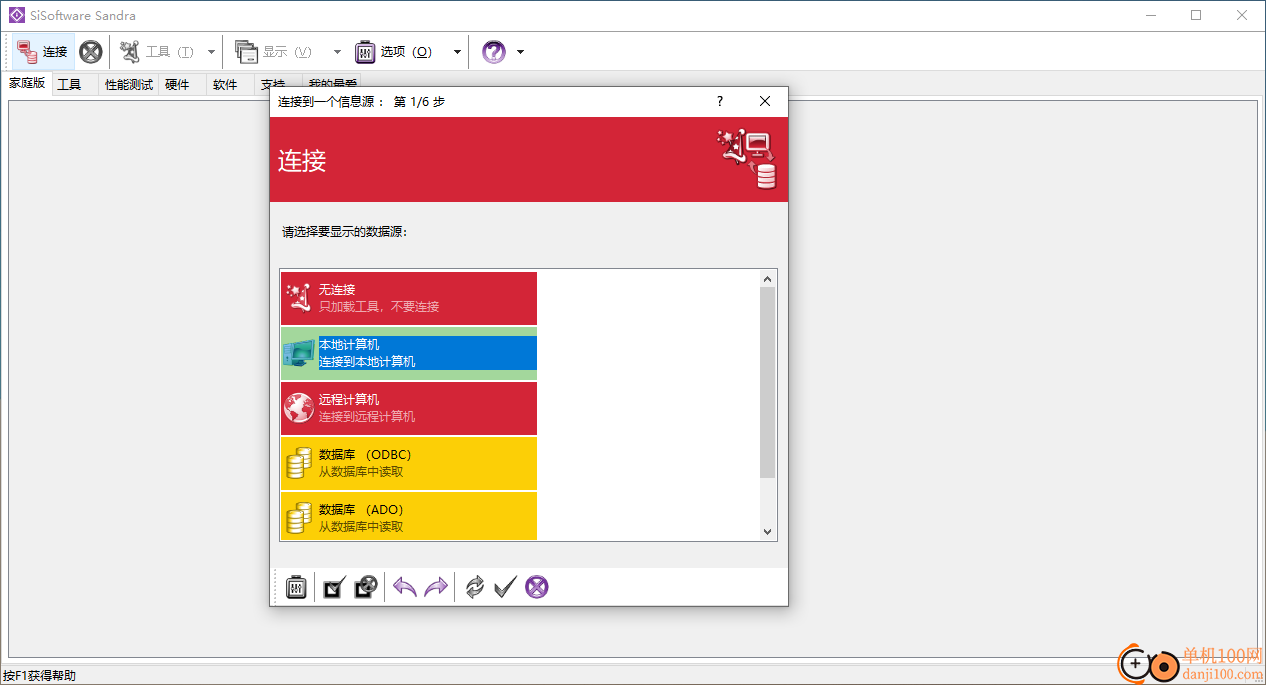Select the 本地计算机 data source

409,353
